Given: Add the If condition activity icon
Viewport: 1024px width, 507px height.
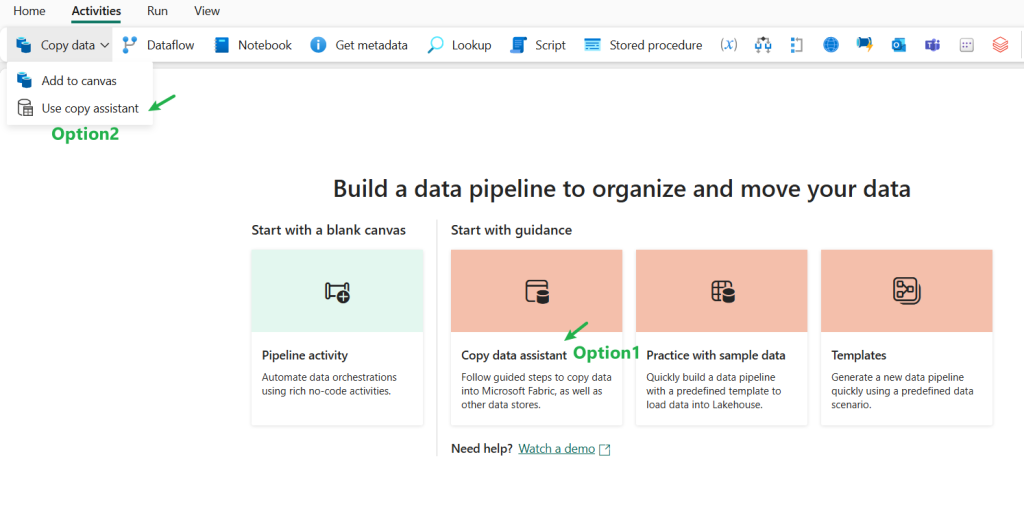Looking at the screenshot, I should point(763,45).
